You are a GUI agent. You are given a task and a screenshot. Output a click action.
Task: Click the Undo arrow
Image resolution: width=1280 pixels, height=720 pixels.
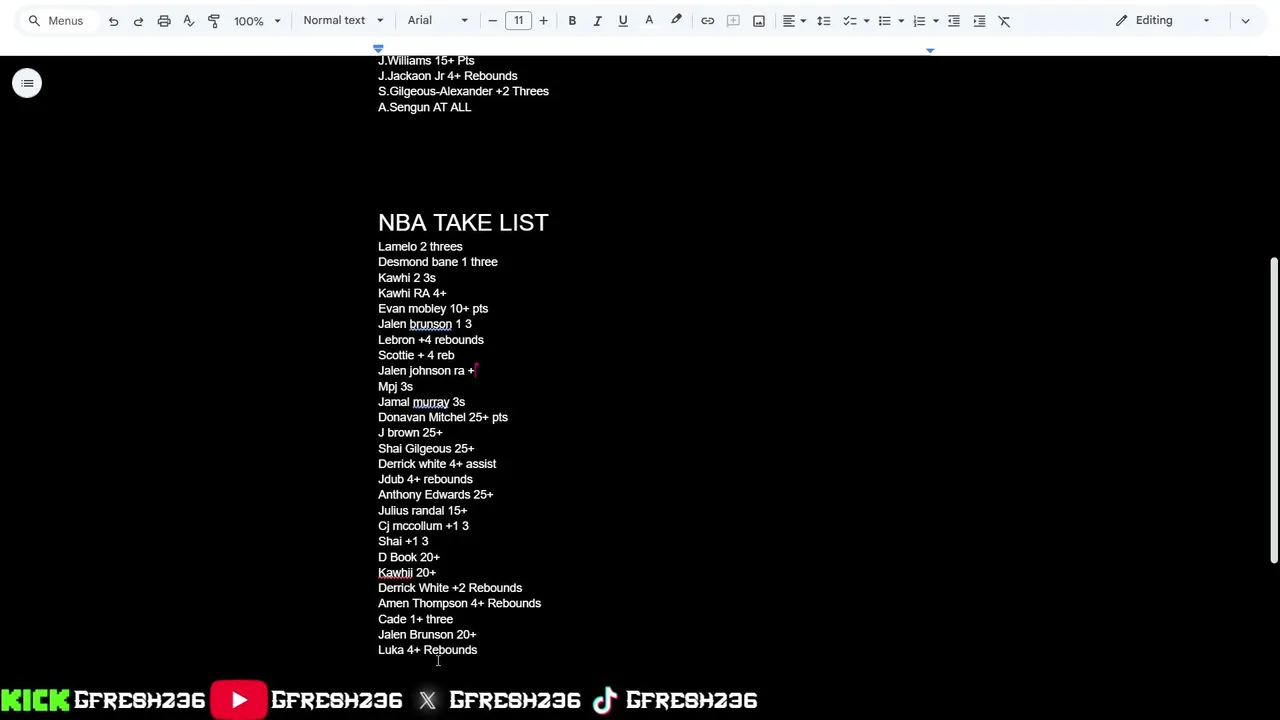[113, 21]
